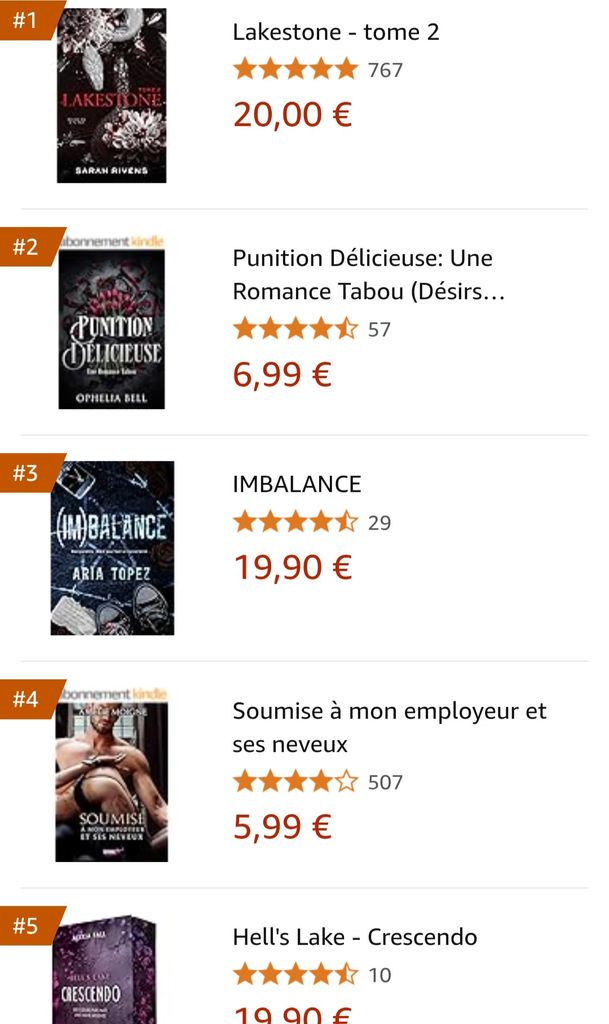Select the Soumise à mon employeur cover
Image resolution: width=609 pixels, height=1024 pixels.
(111, 778)
